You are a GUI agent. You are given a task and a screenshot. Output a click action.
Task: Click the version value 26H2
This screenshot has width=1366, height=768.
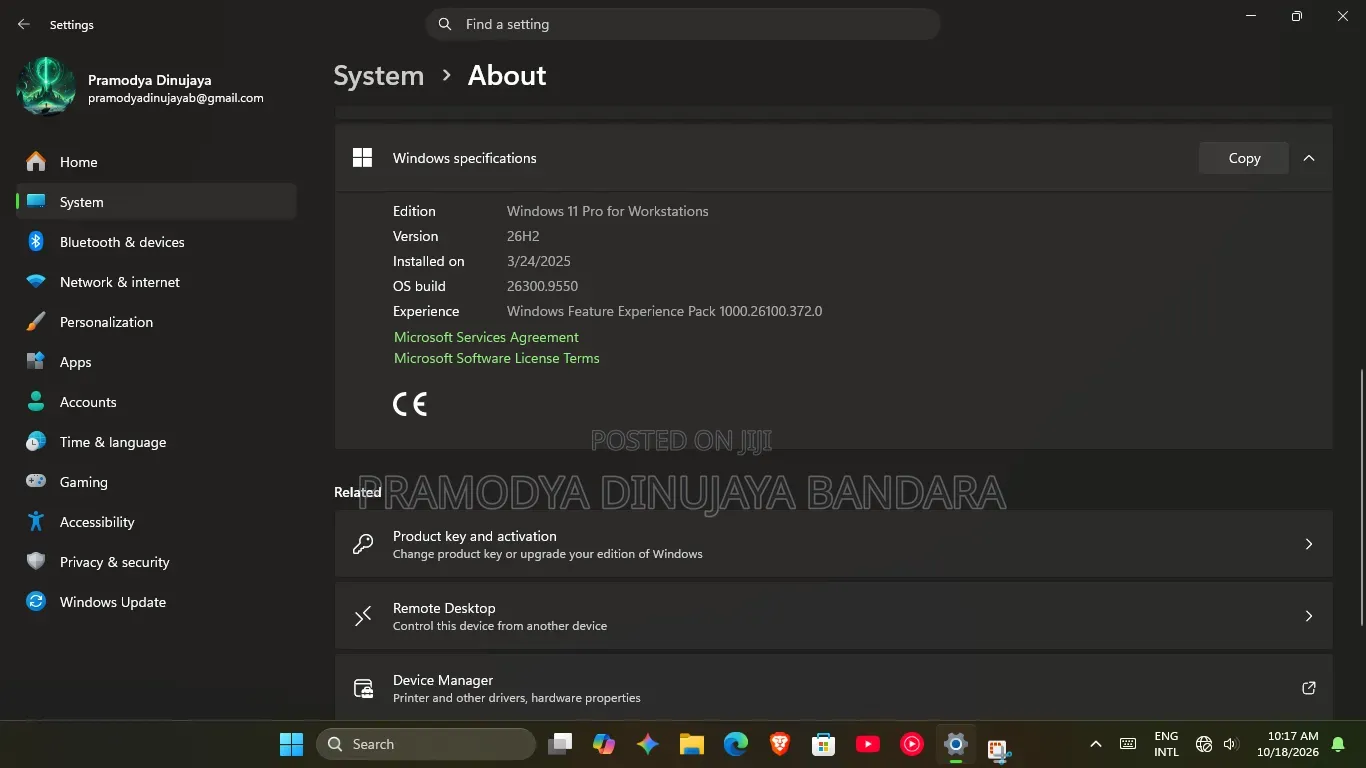tap(523, 236)
